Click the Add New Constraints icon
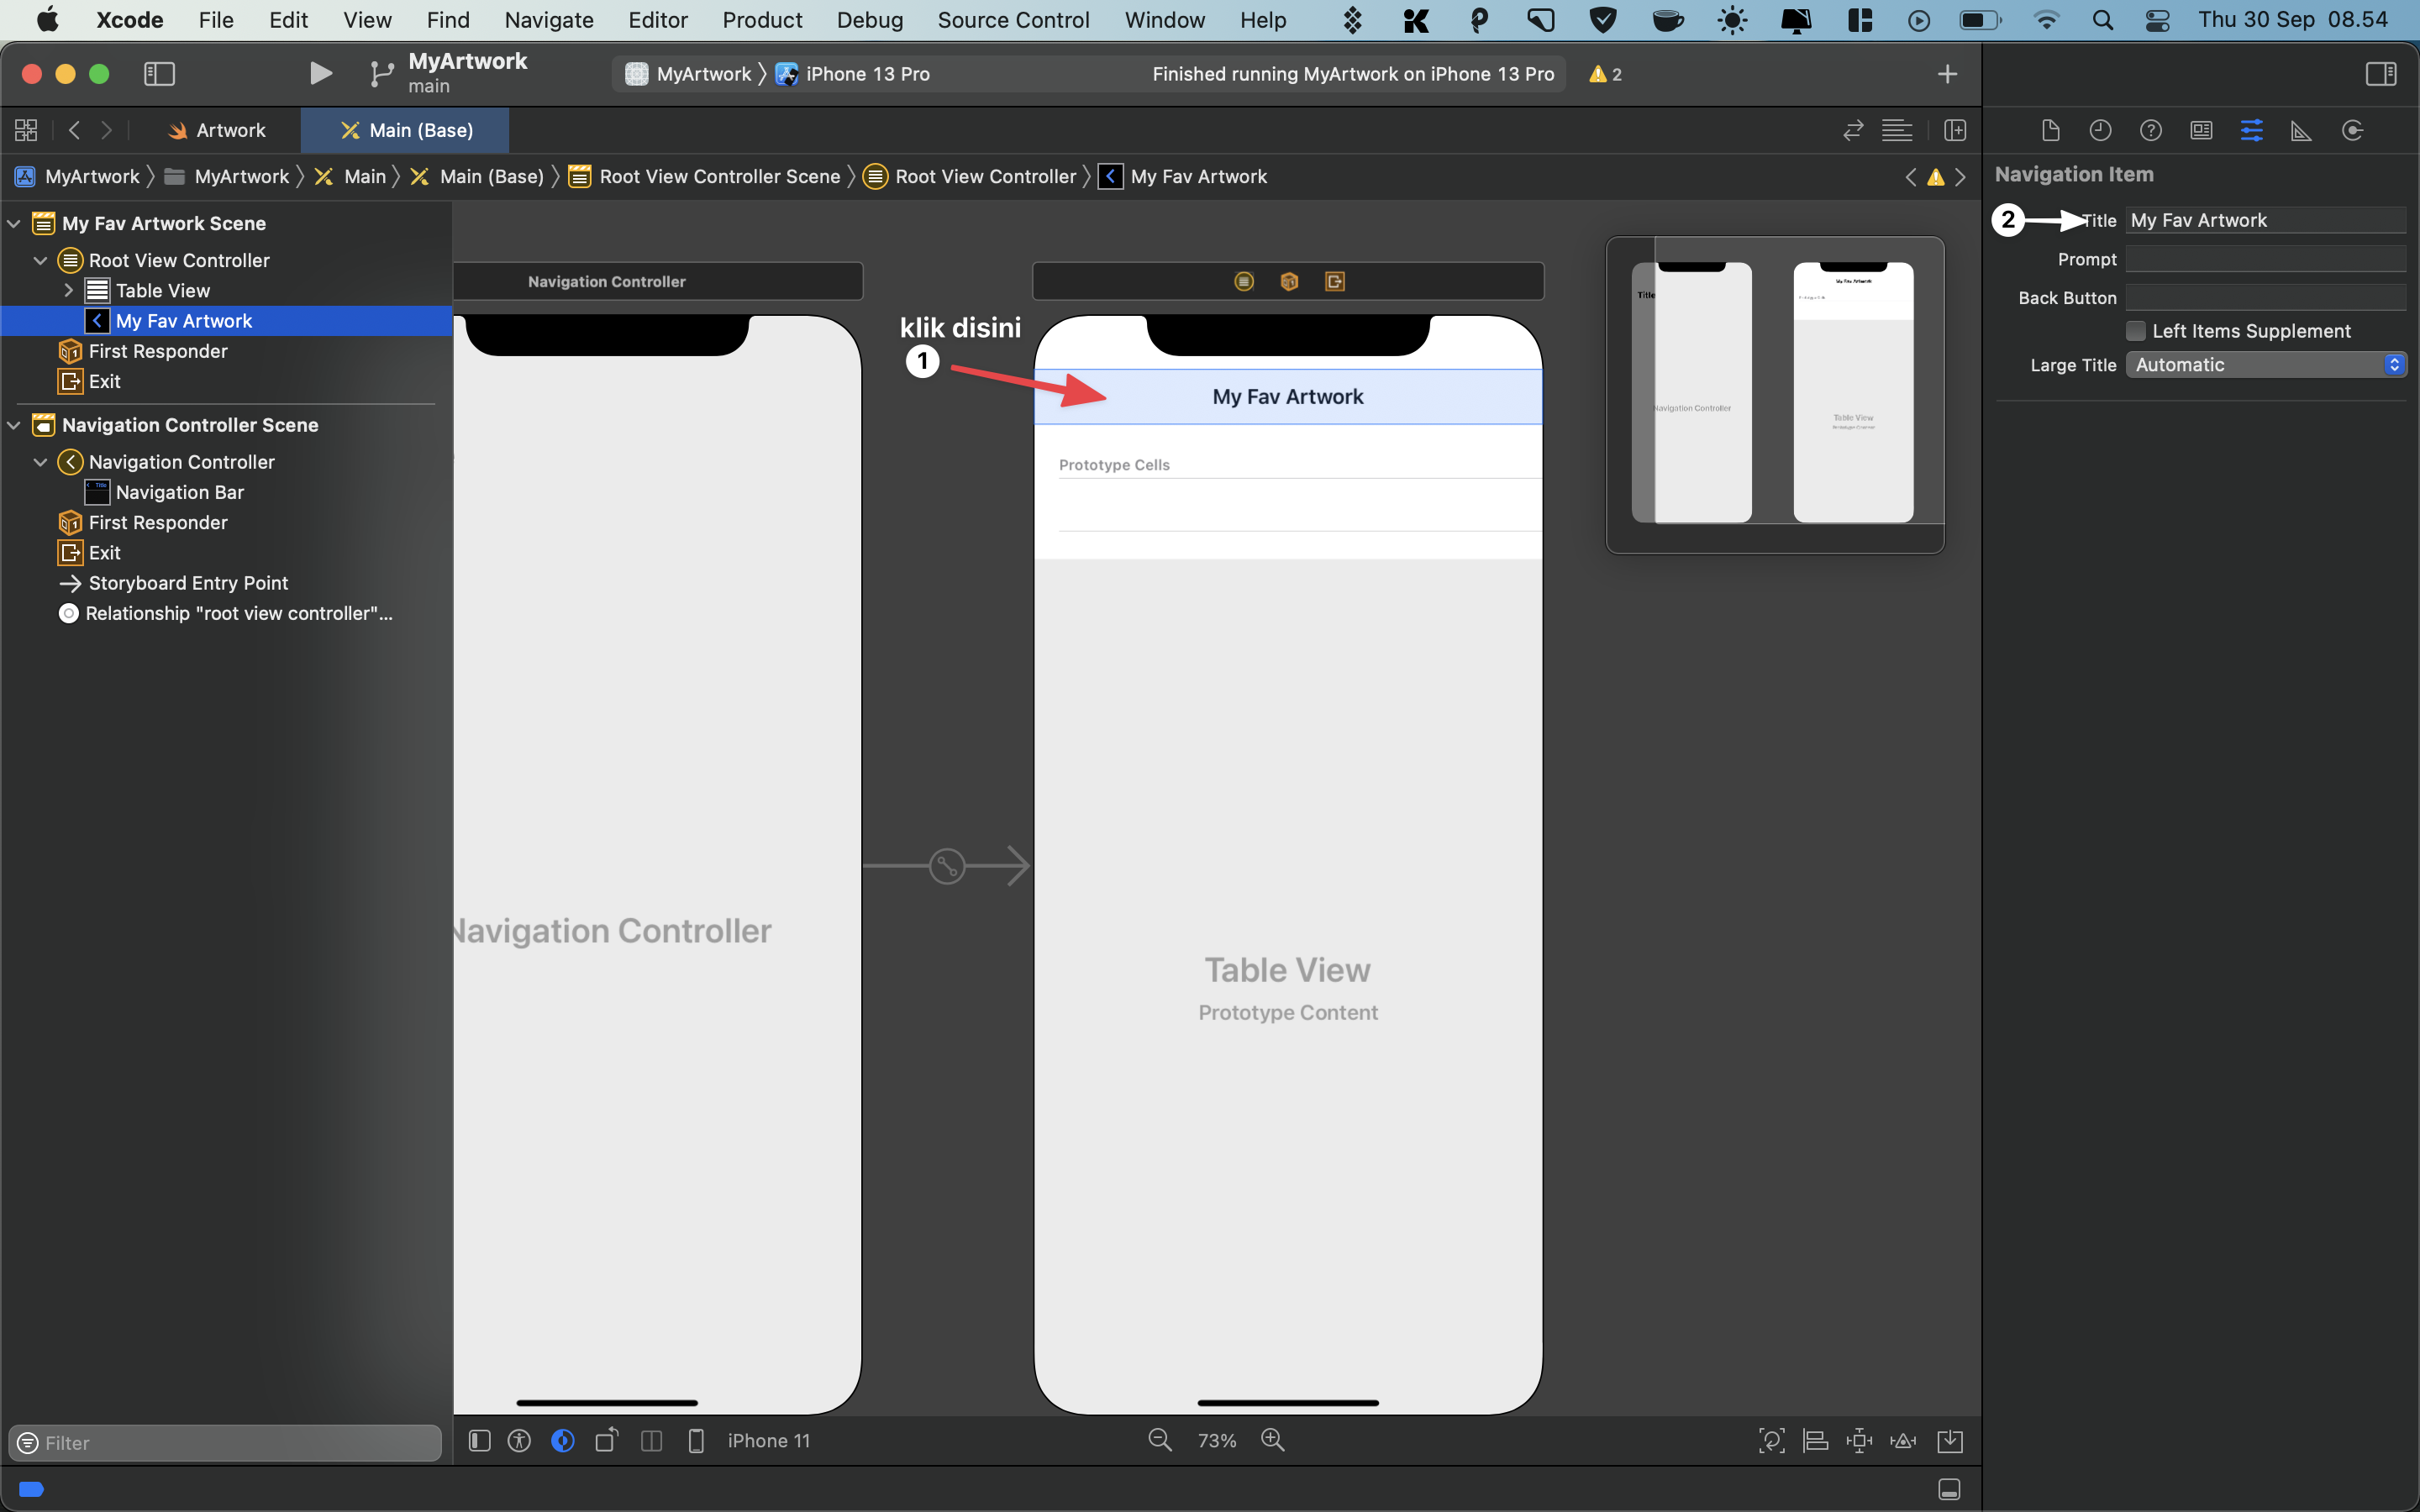 [x=1859, y=1440]
